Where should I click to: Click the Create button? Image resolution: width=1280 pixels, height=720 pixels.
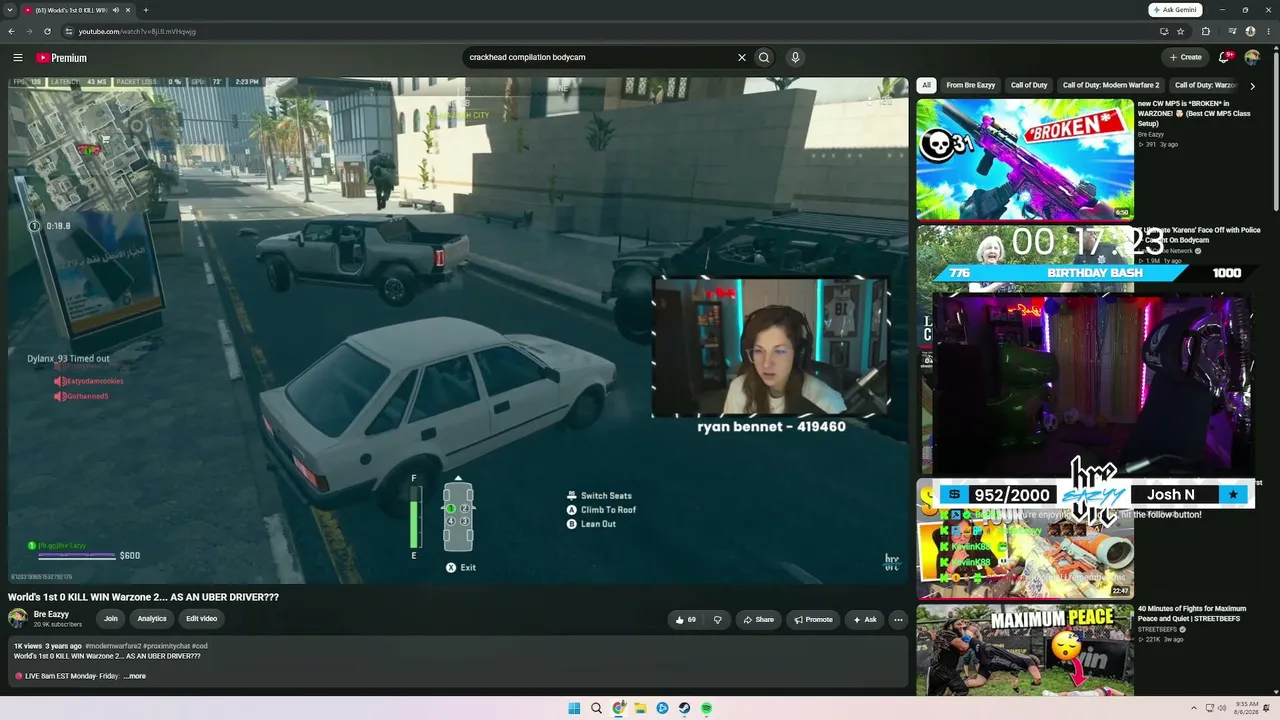[x=1185, y=58]
